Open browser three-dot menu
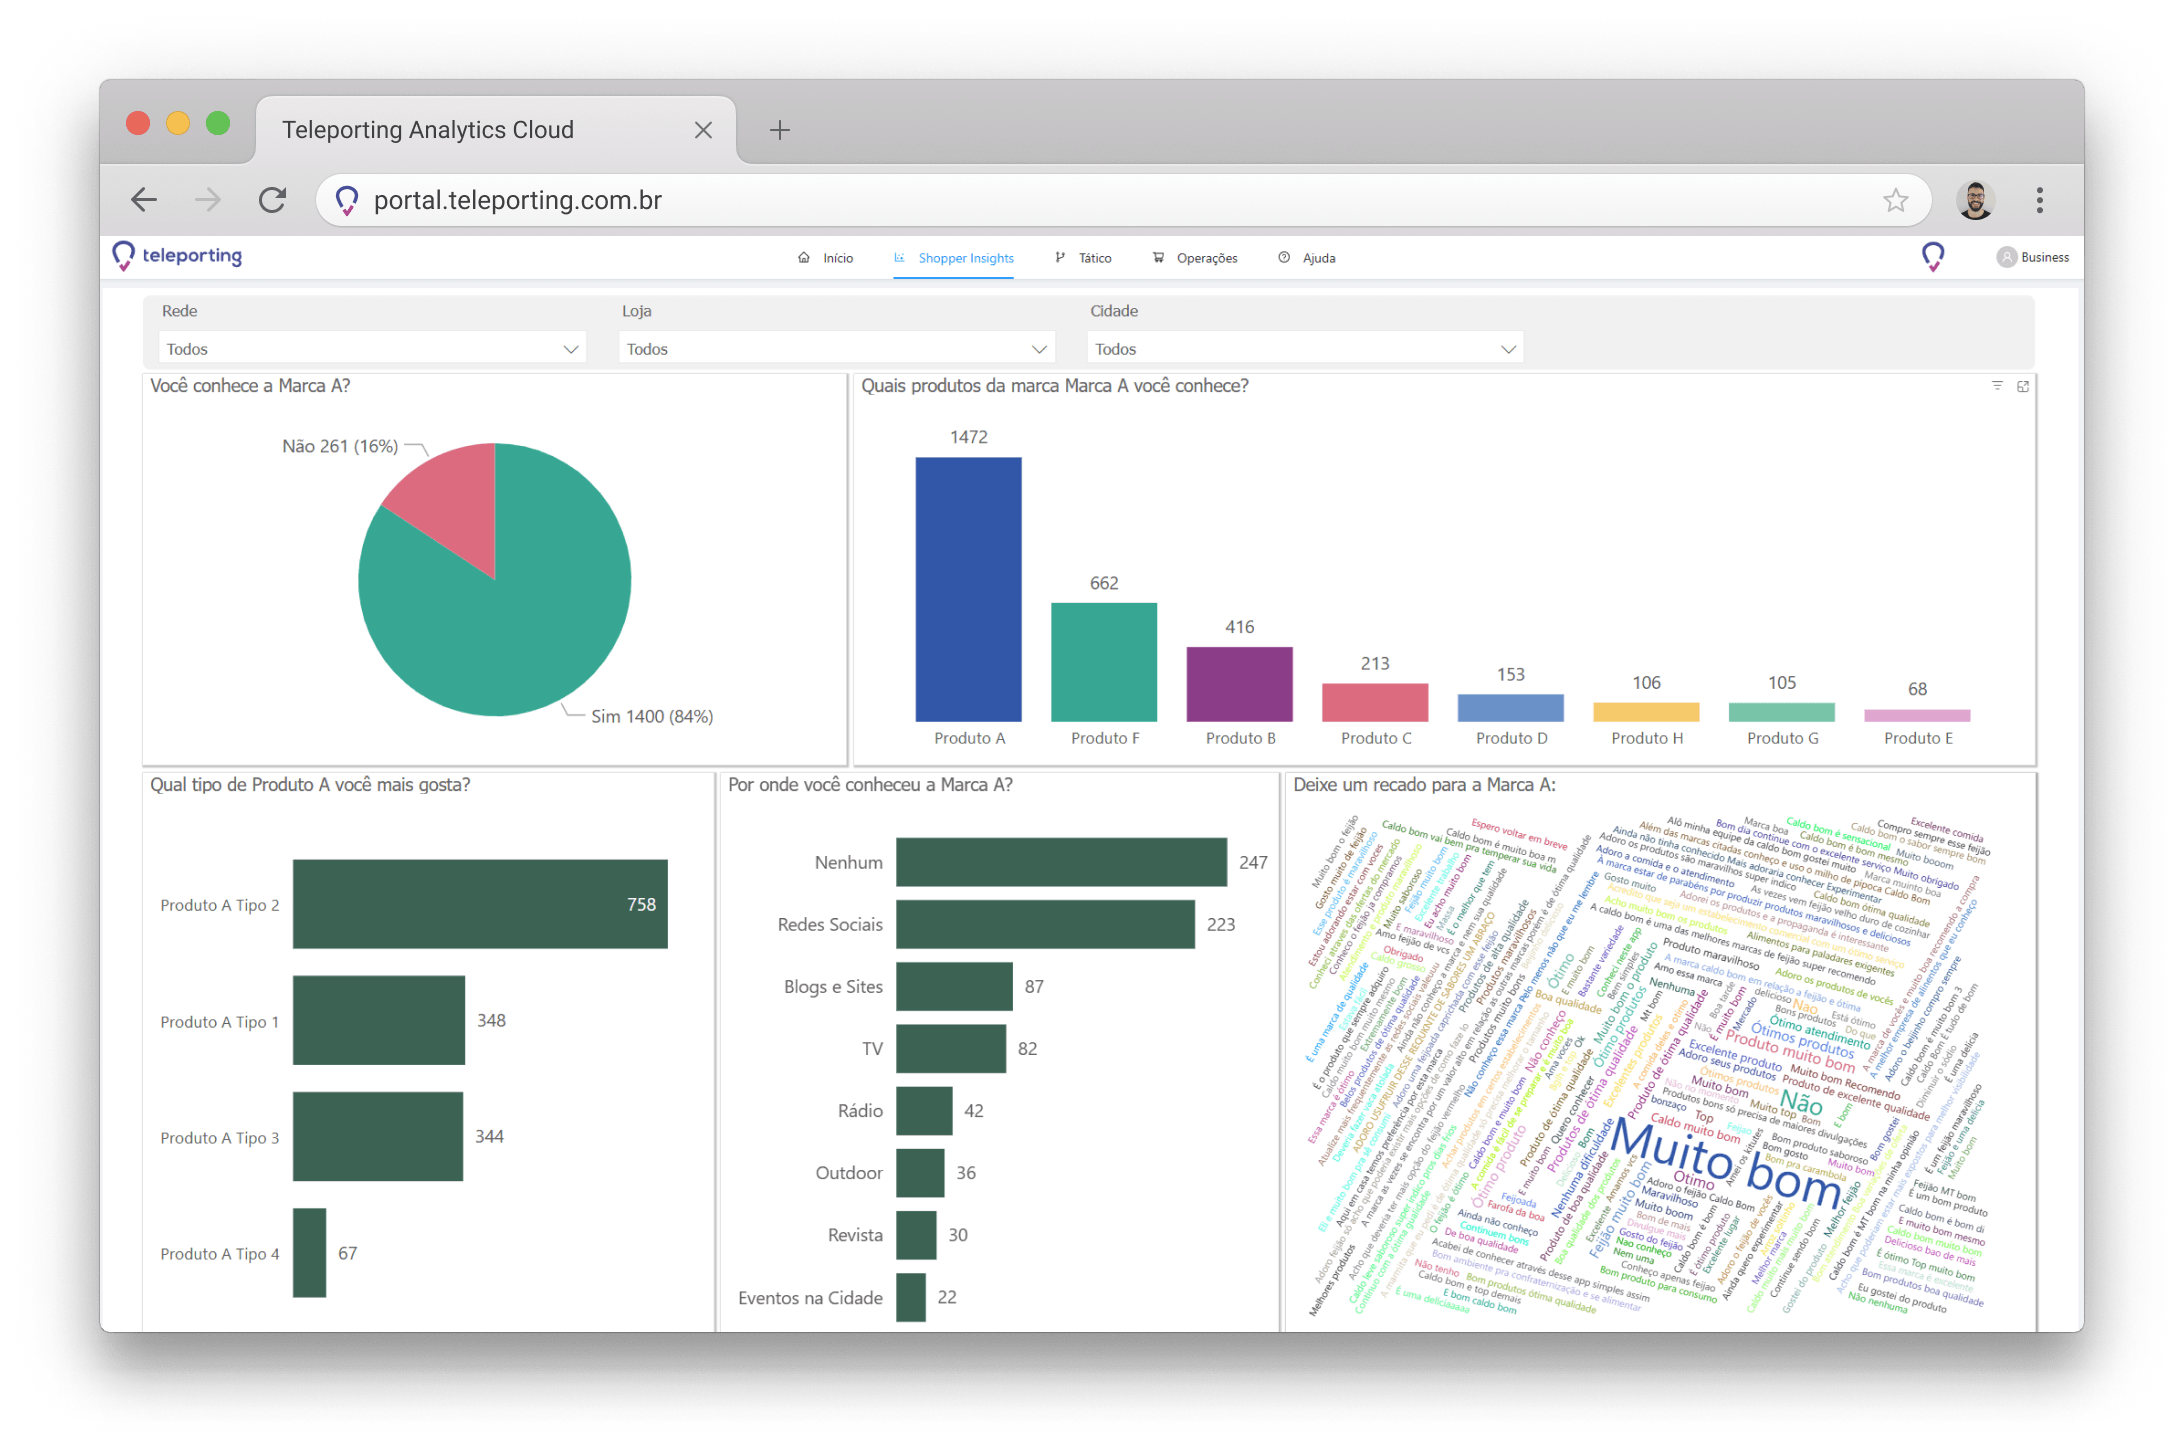This screenshot has height=1452, width=2184. pos(2040,200)
